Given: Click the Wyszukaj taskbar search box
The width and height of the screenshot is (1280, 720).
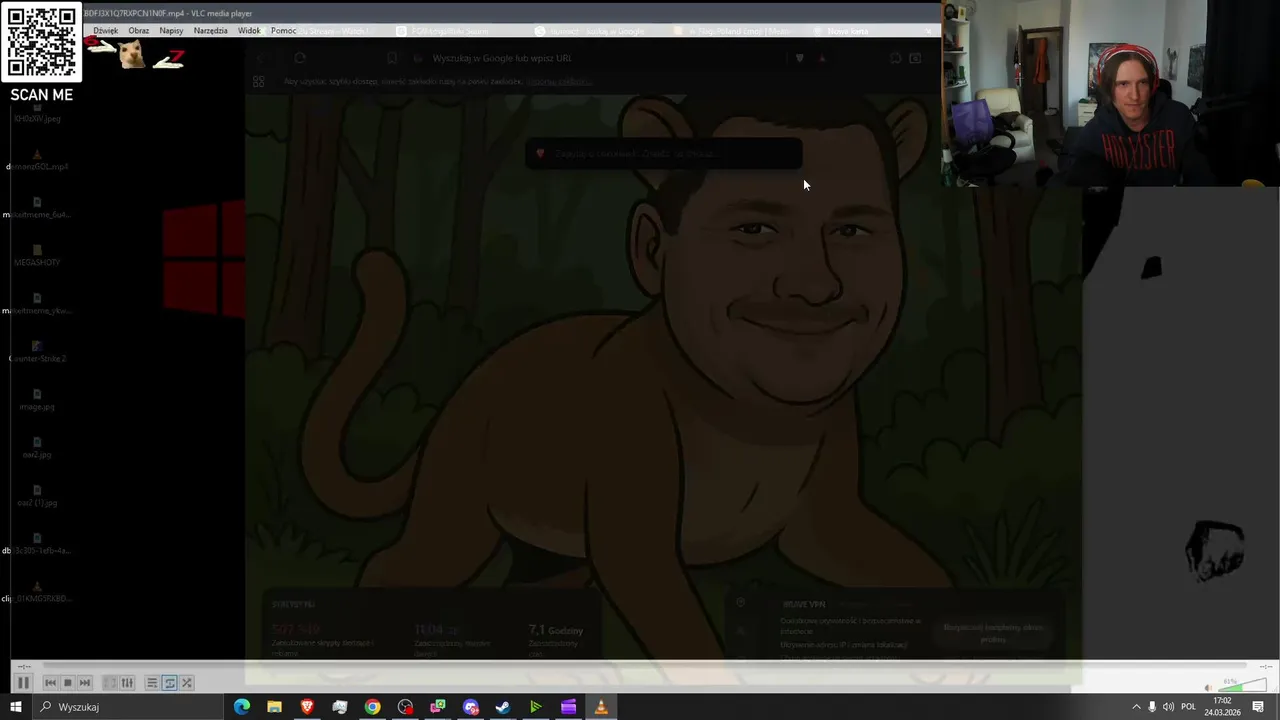Looking at the screenshot, I should click(x=128, y=707).
